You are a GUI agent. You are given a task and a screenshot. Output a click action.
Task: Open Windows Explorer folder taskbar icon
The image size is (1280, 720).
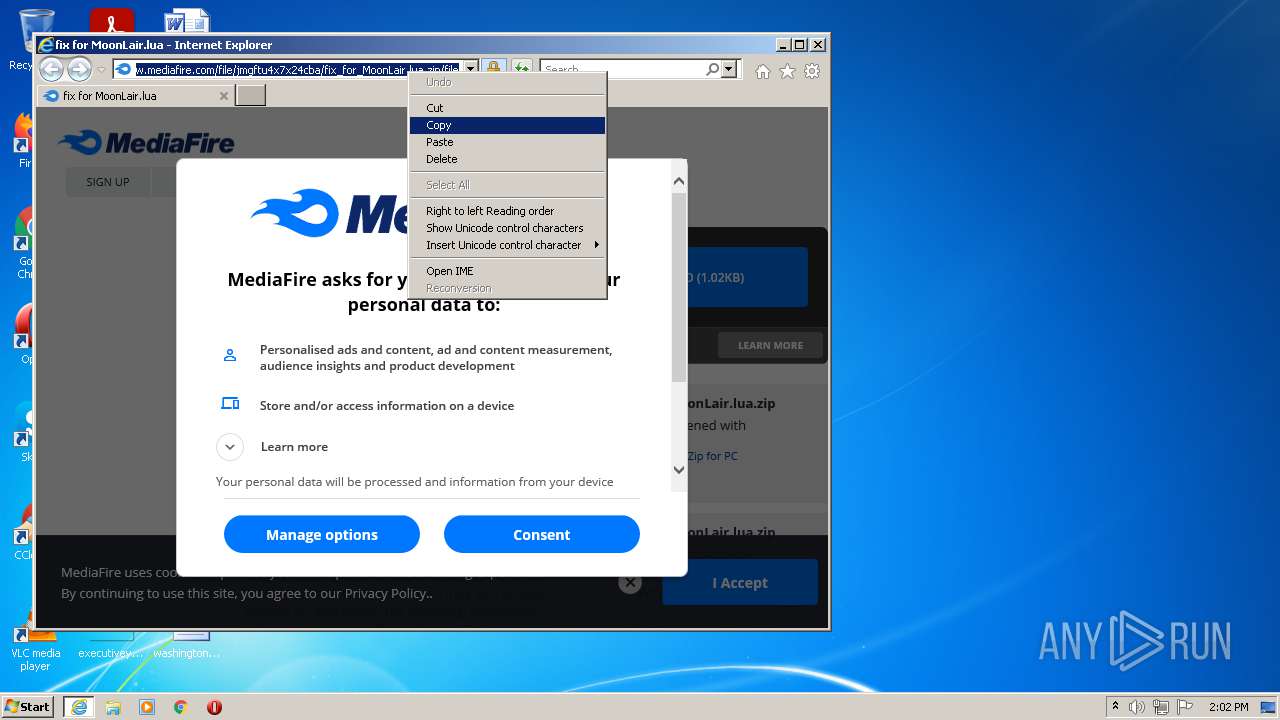pos(113,706)
